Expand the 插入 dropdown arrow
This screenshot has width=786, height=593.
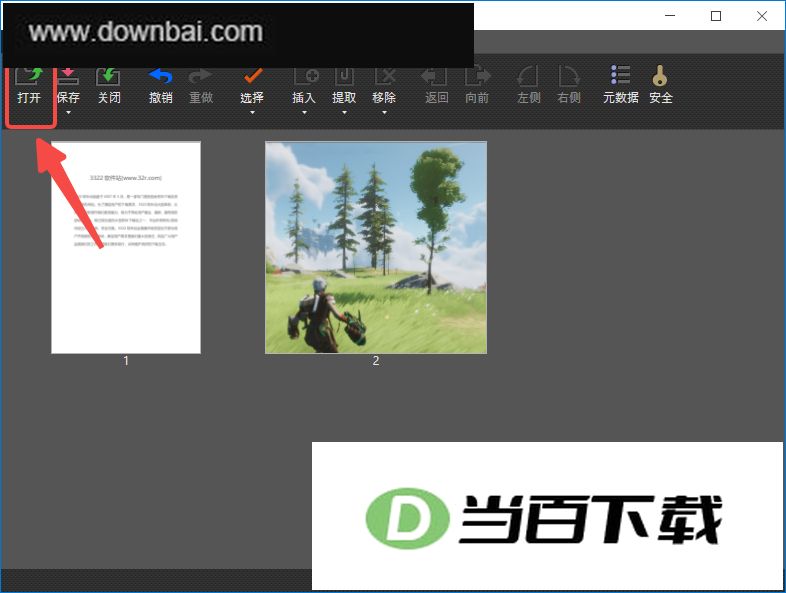click(x=304, y=113)
